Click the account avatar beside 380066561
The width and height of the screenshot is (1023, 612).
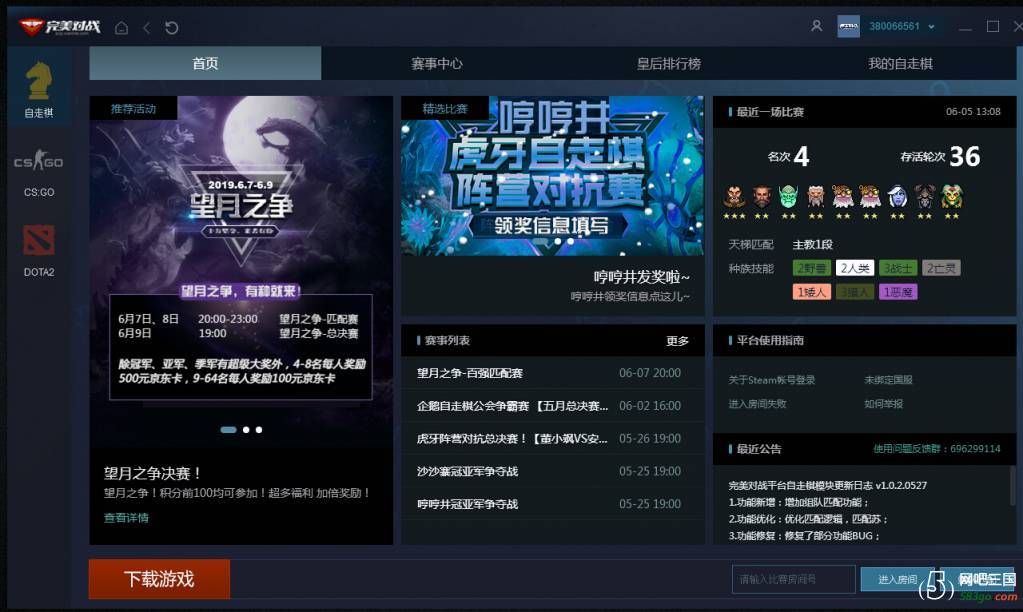pos(848,26)
